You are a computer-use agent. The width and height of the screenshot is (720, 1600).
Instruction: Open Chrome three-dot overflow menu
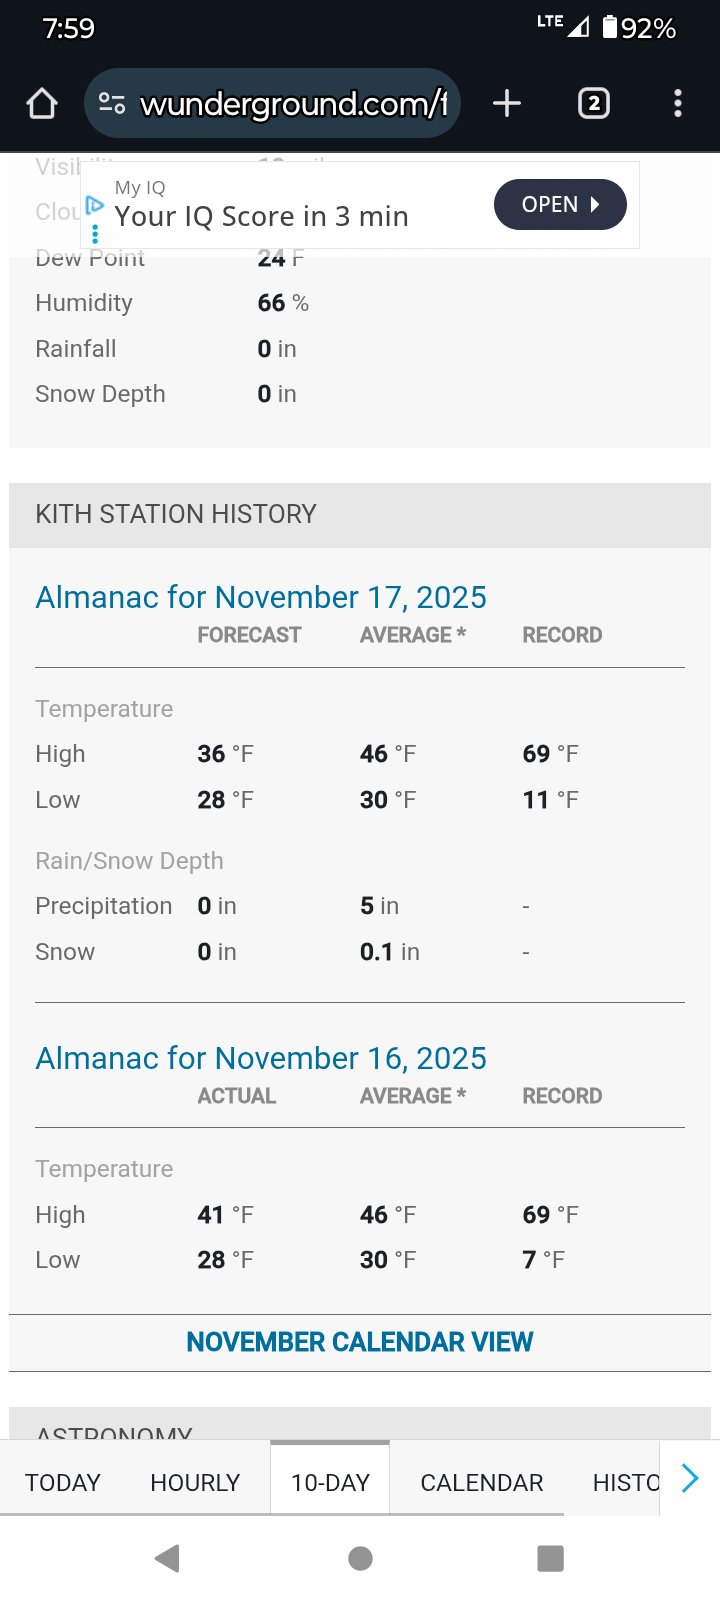(x=678, y=103)
